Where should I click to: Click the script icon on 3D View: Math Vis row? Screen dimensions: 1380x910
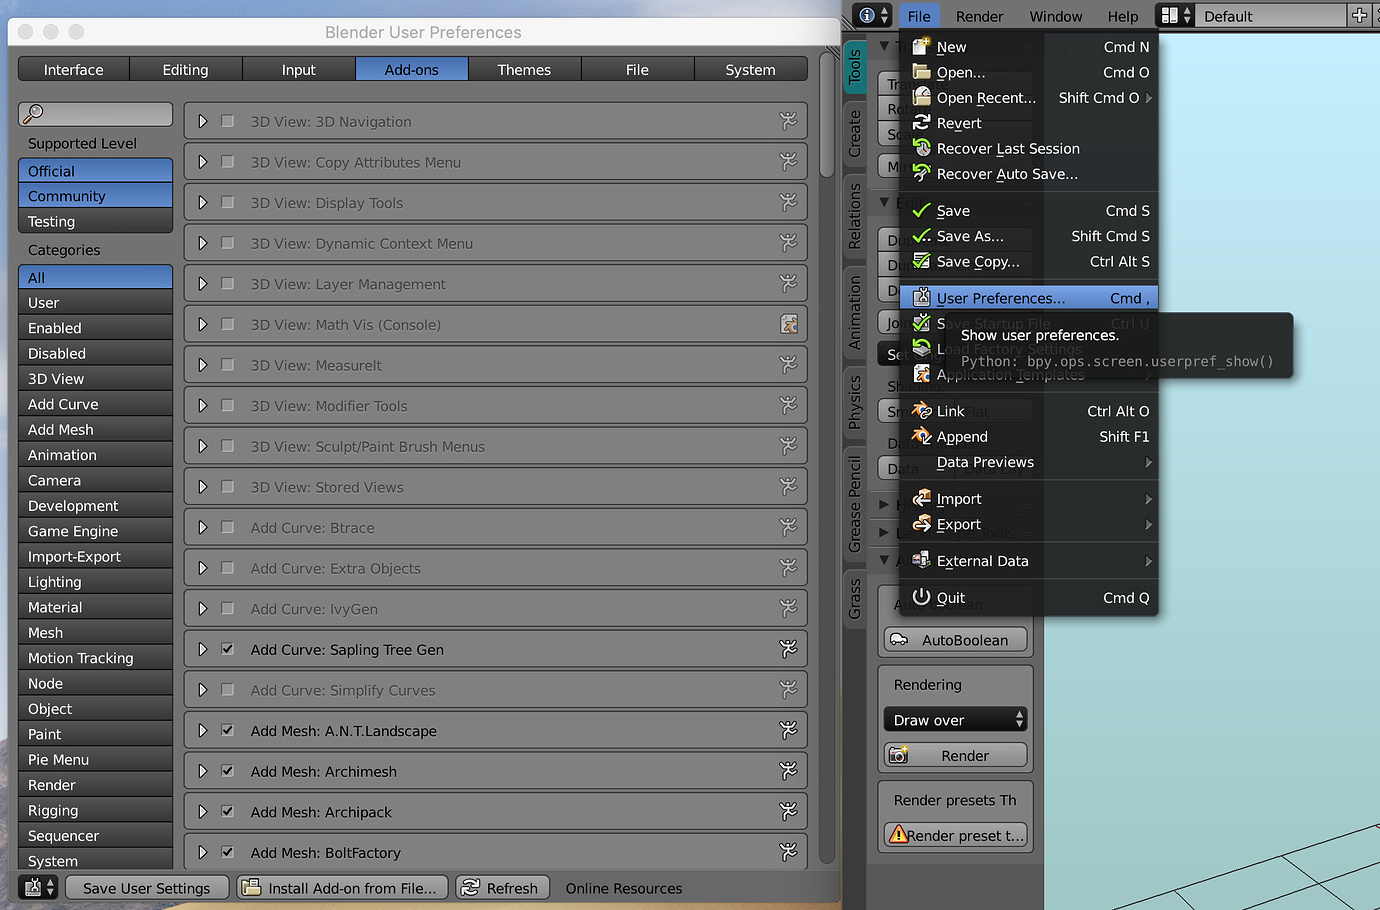point(789,324)
